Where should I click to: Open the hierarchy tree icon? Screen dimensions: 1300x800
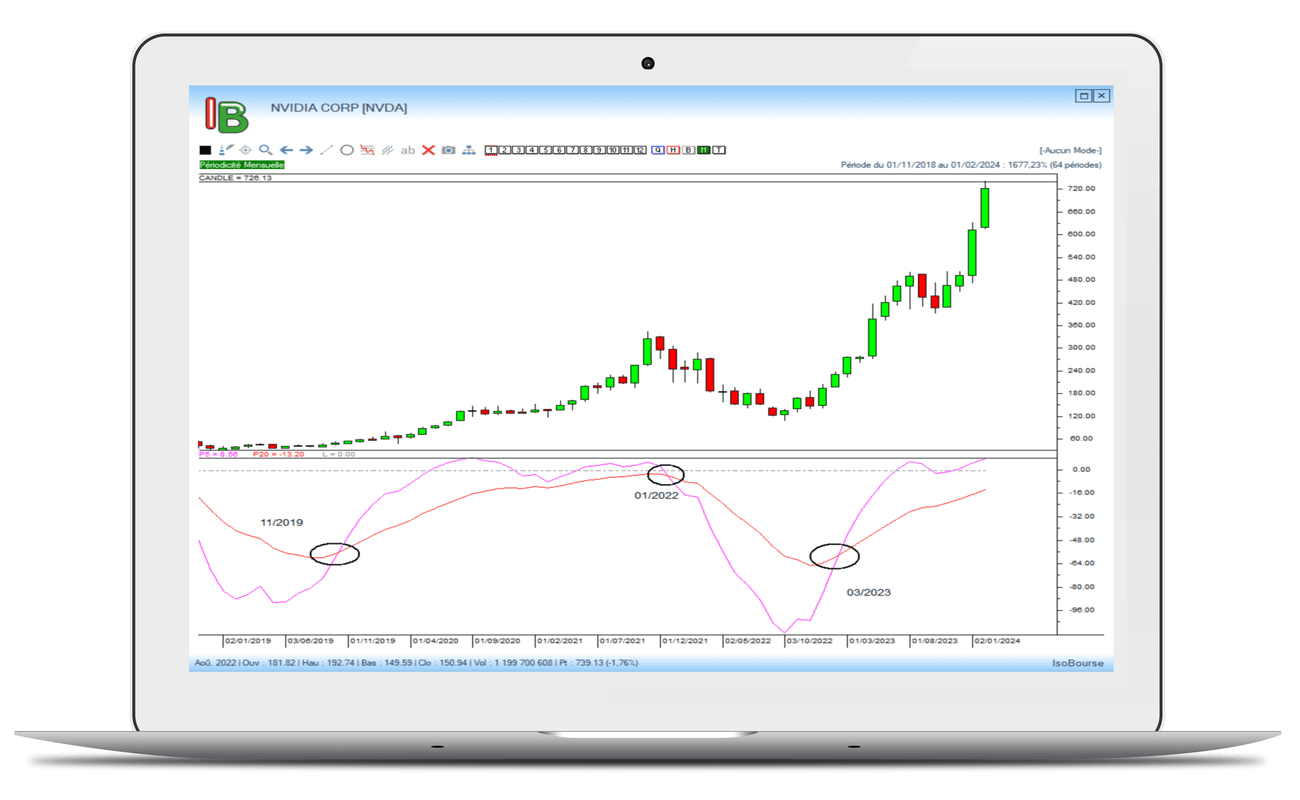(468, 150)
